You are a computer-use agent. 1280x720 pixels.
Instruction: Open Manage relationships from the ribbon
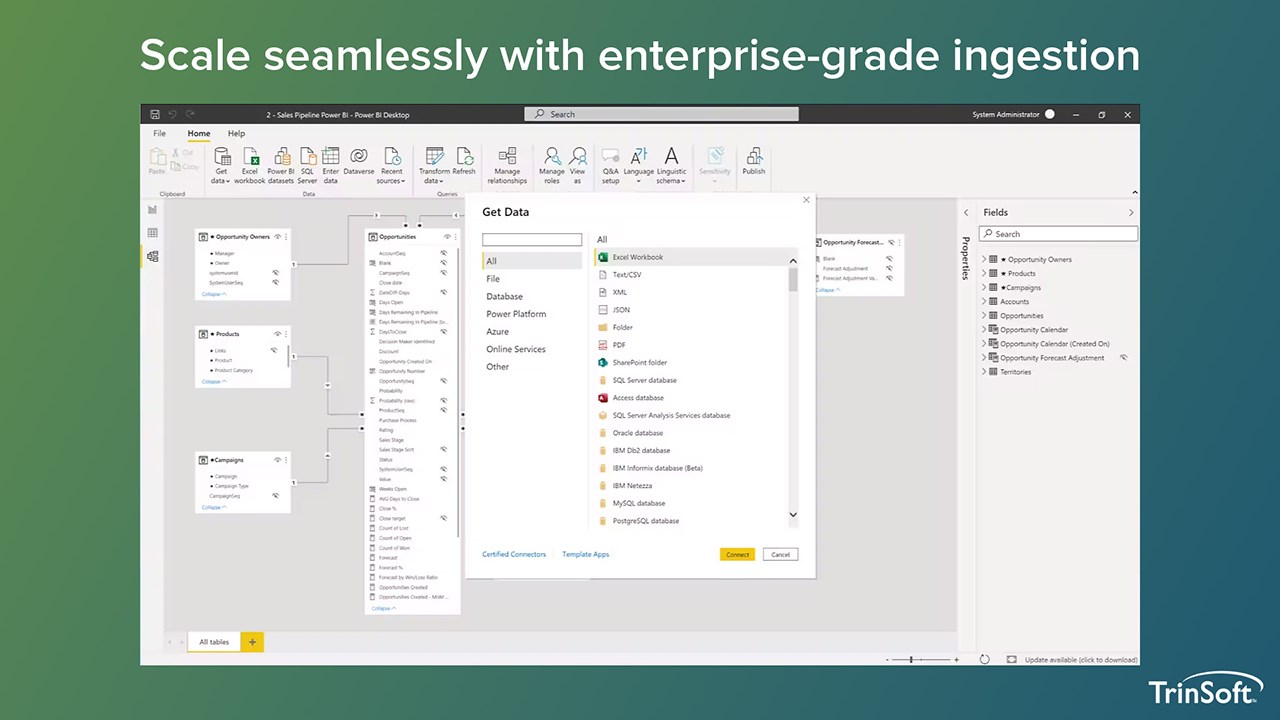point(507,165)
